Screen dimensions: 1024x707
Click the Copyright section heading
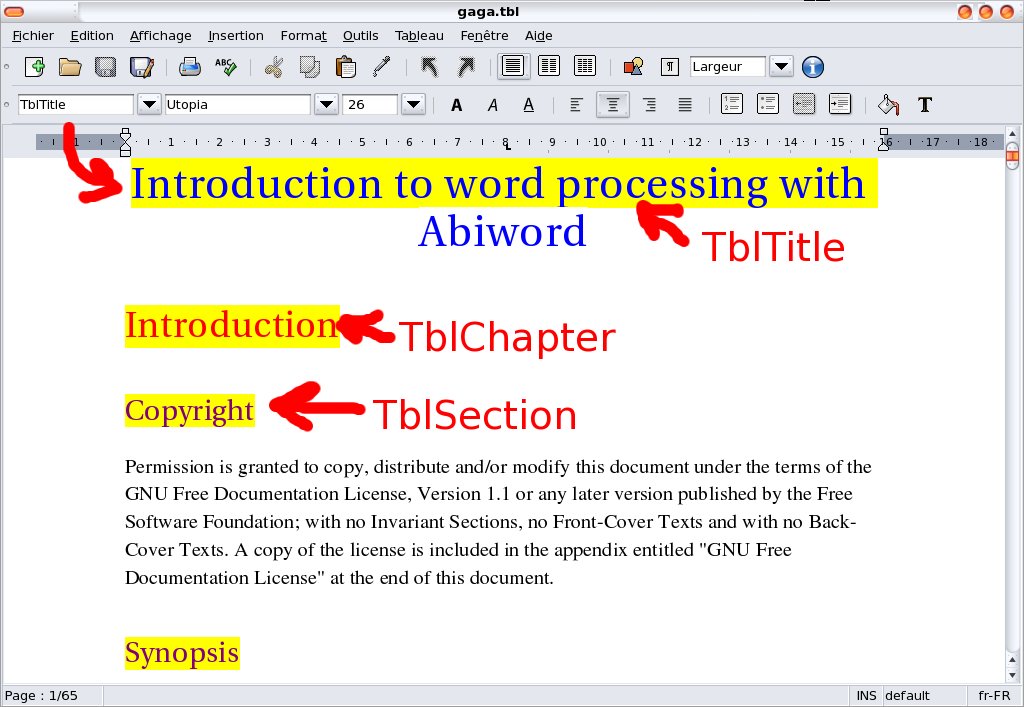[x=189, y=411]
